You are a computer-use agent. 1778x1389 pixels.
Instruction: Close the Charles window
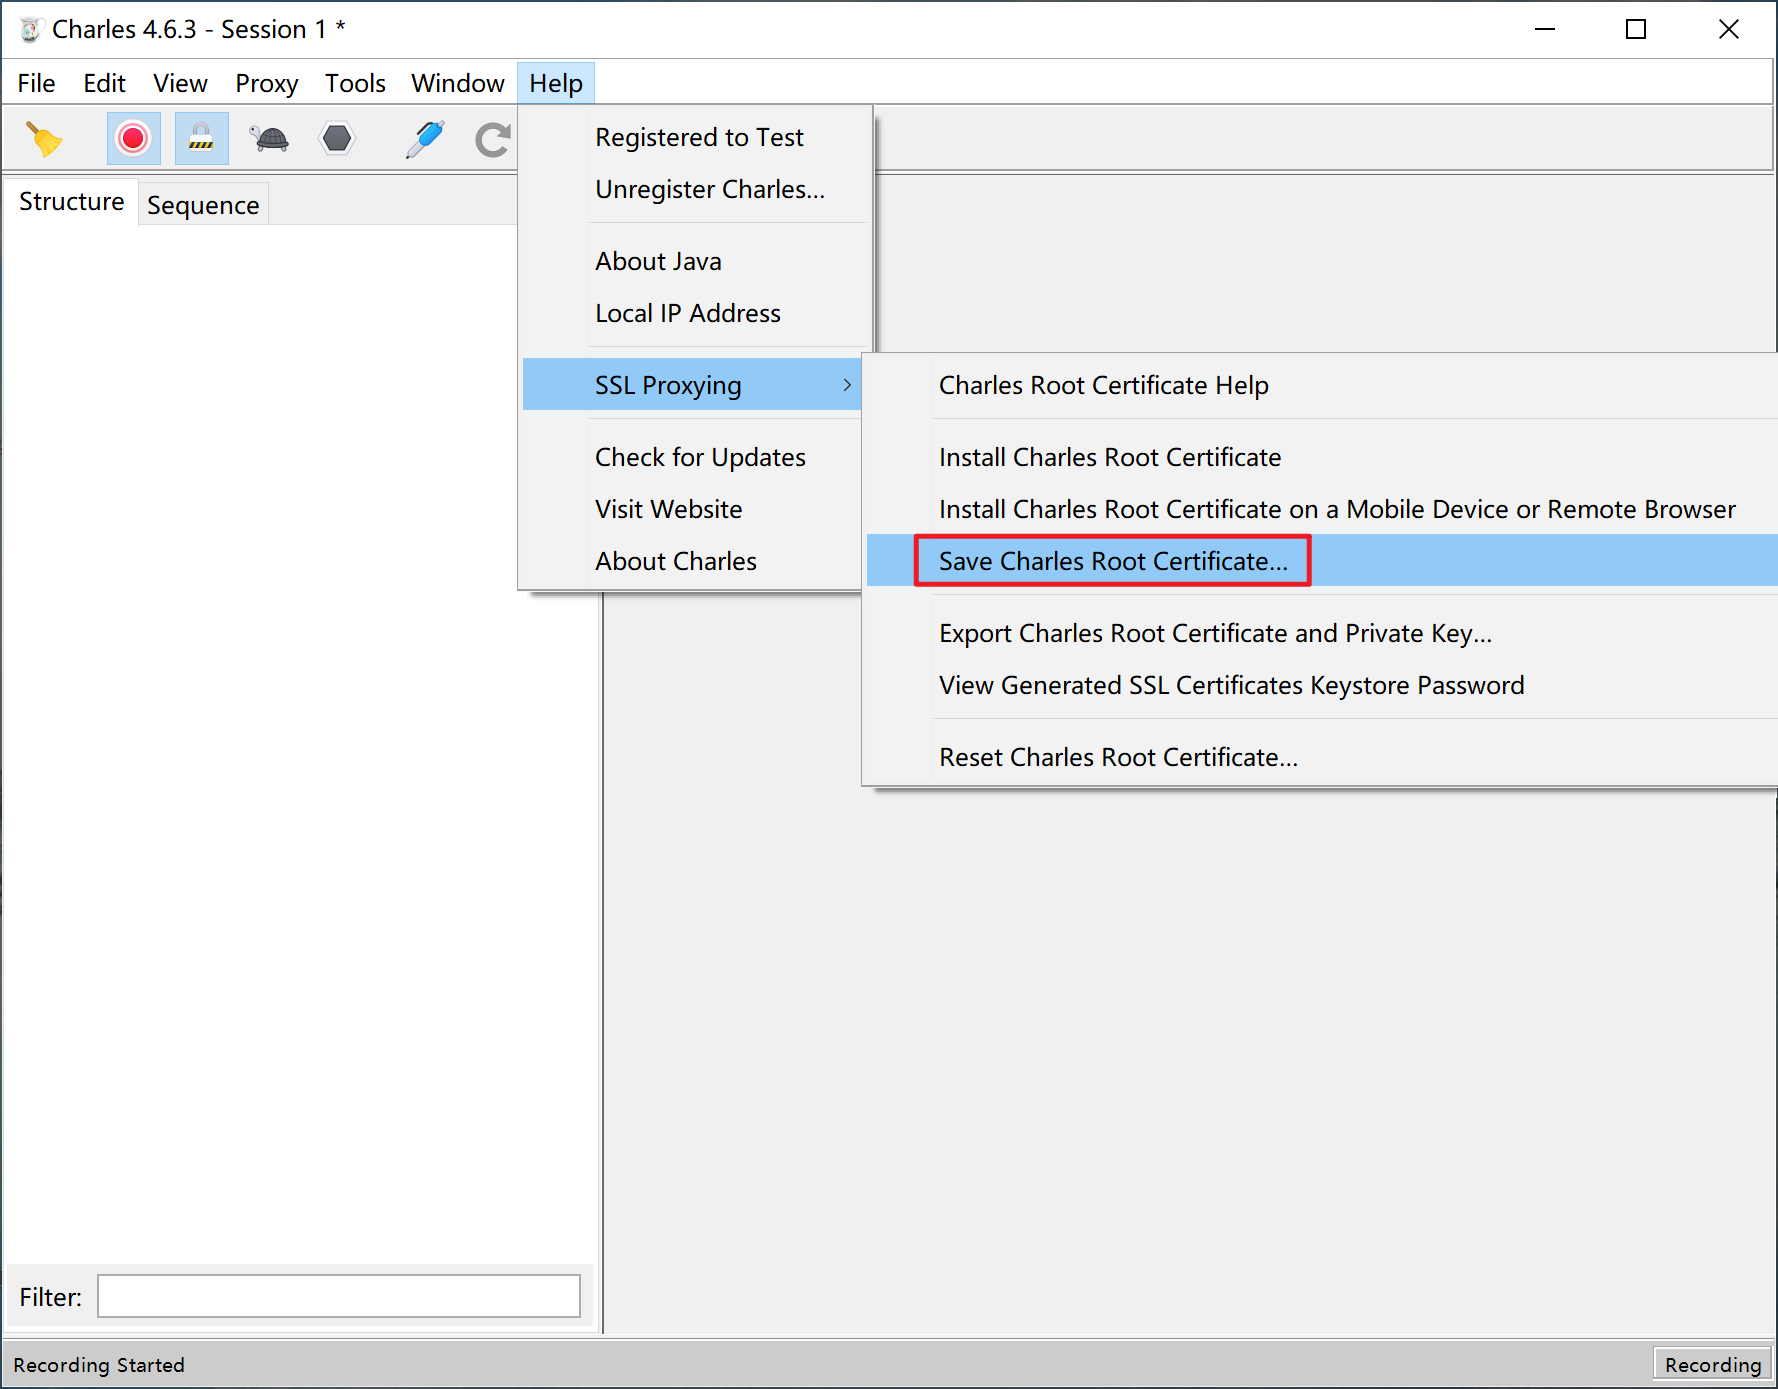1729,30
